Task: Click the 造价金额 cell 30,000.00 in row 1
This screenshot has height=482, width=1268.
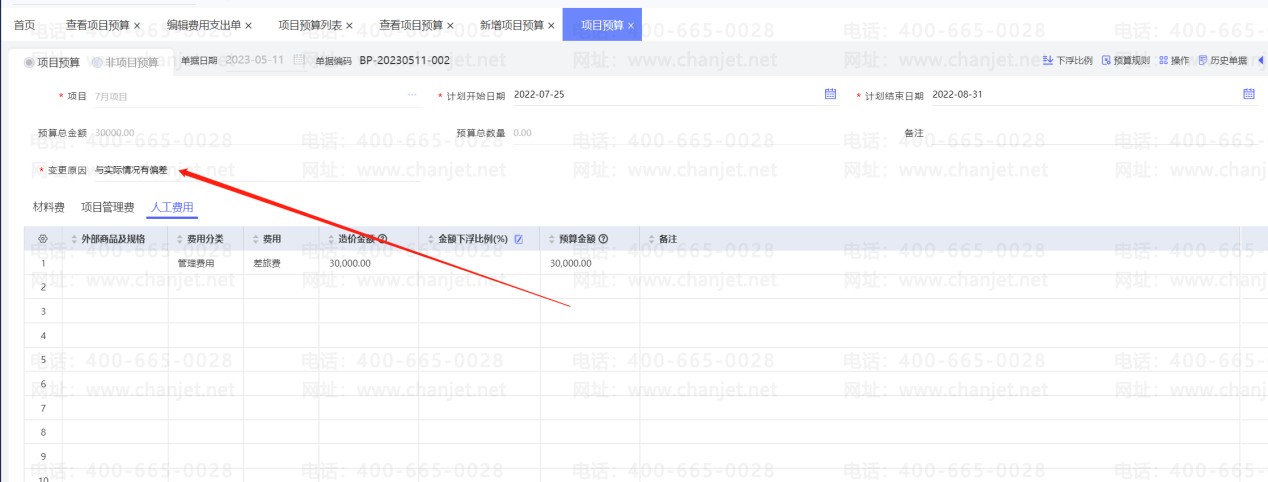Action: 369,263
